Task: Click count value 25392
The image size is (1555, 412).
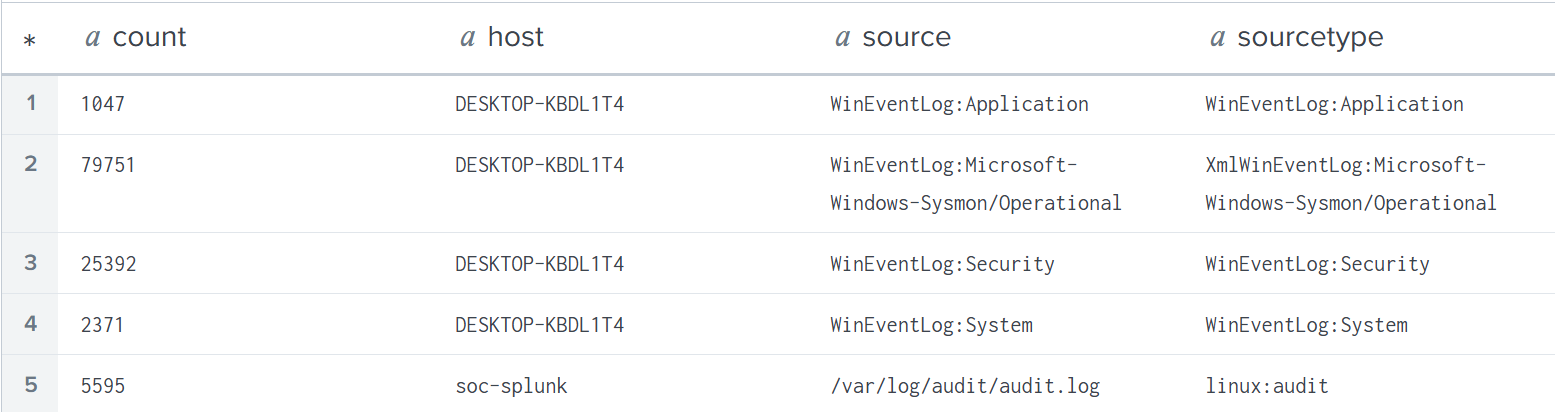Action: pos(108,264)
